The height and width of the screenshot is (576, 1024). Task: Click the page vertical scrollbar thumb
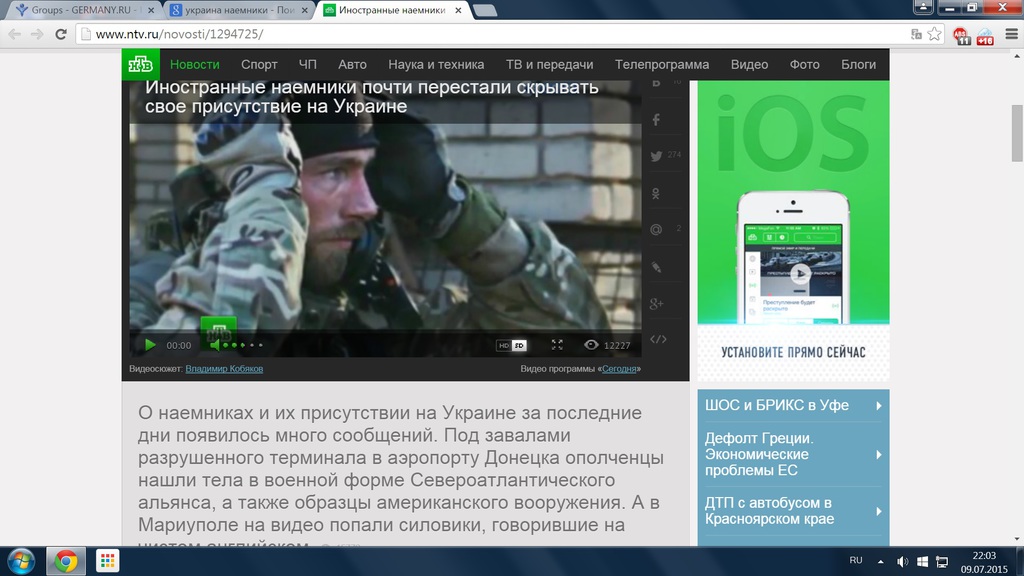pos(1017,133)
